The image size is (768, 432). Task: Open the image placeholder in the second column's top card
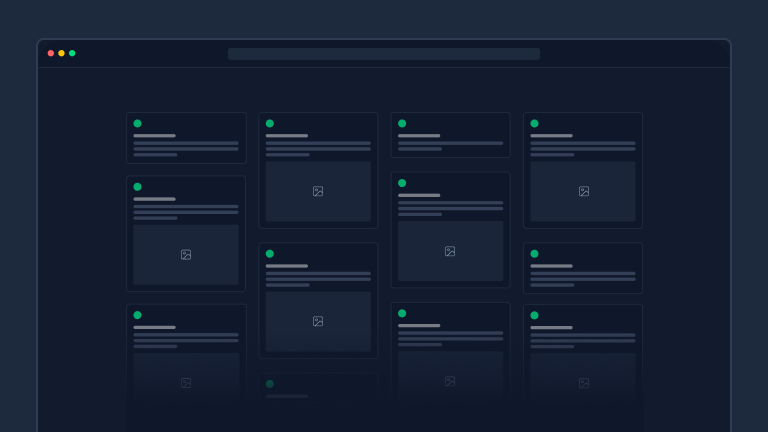click(318, 191)
